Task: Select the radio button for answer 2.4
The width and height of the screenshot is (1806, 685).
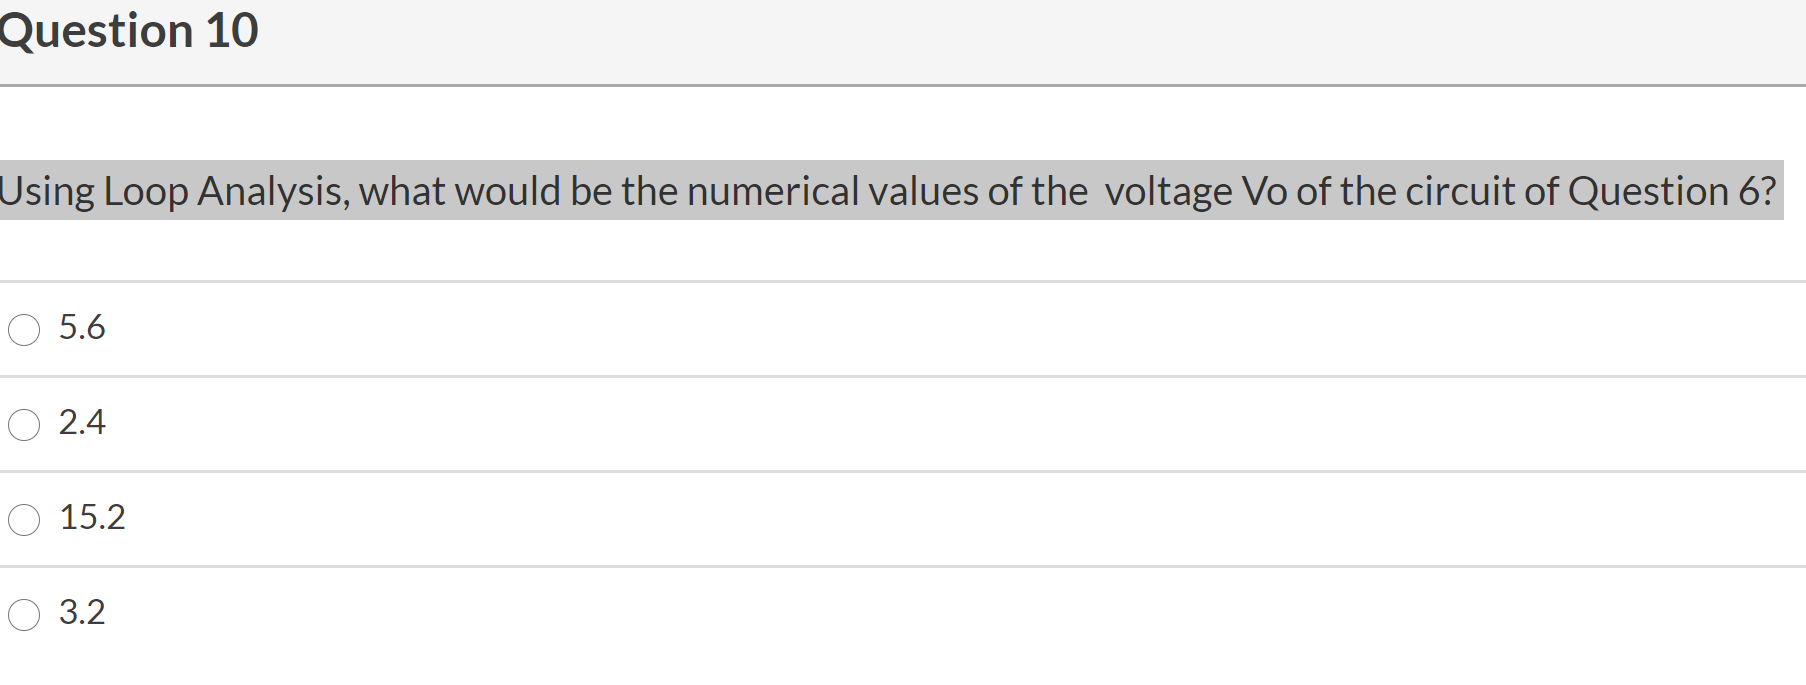Action: (24, 424)
